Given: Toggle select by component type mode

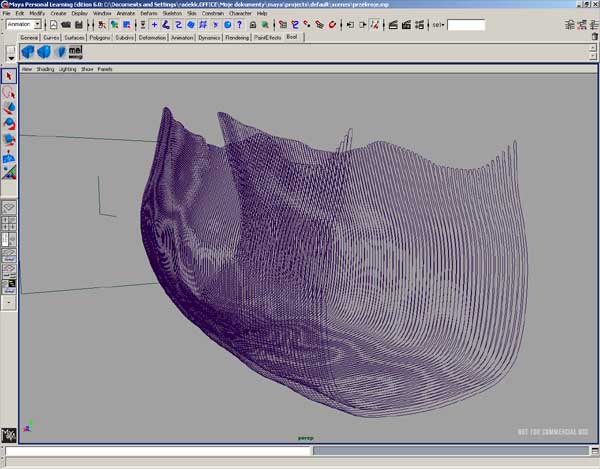Looking at the screenshot, I should click(127, 25).
